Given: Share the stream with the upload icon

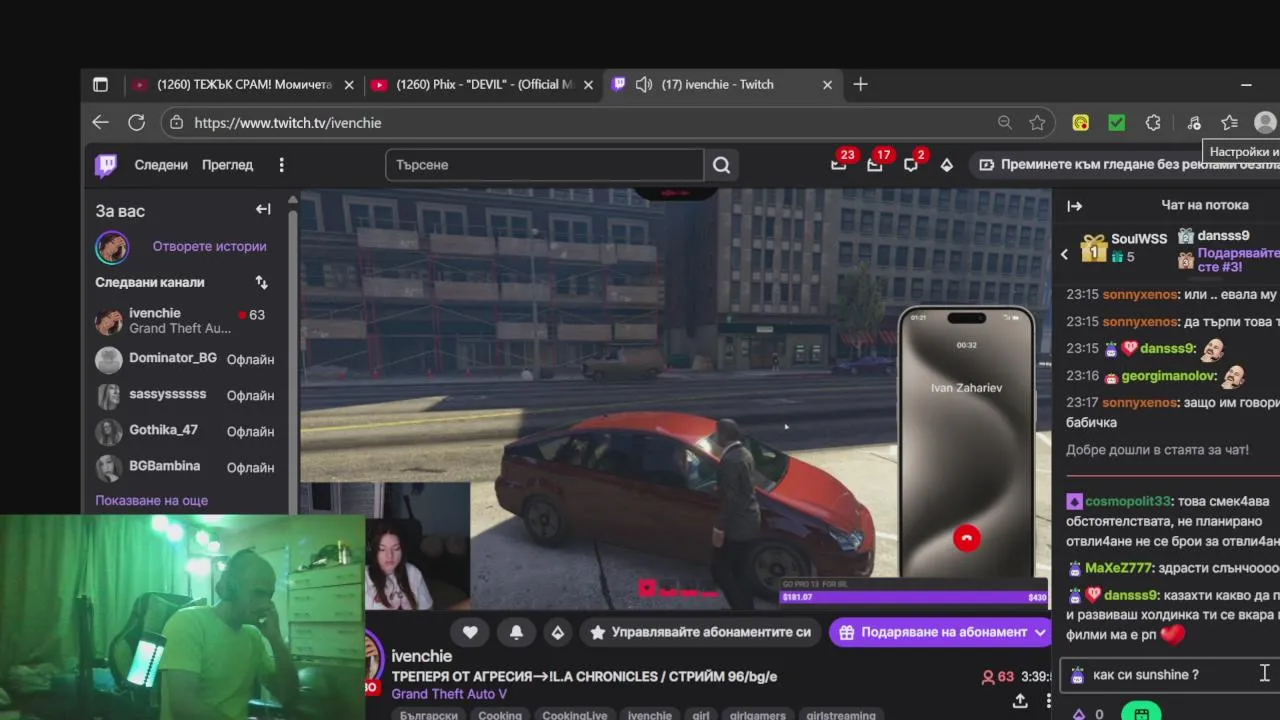Looking at the screenshot, I should click(x=1020, y=701).
